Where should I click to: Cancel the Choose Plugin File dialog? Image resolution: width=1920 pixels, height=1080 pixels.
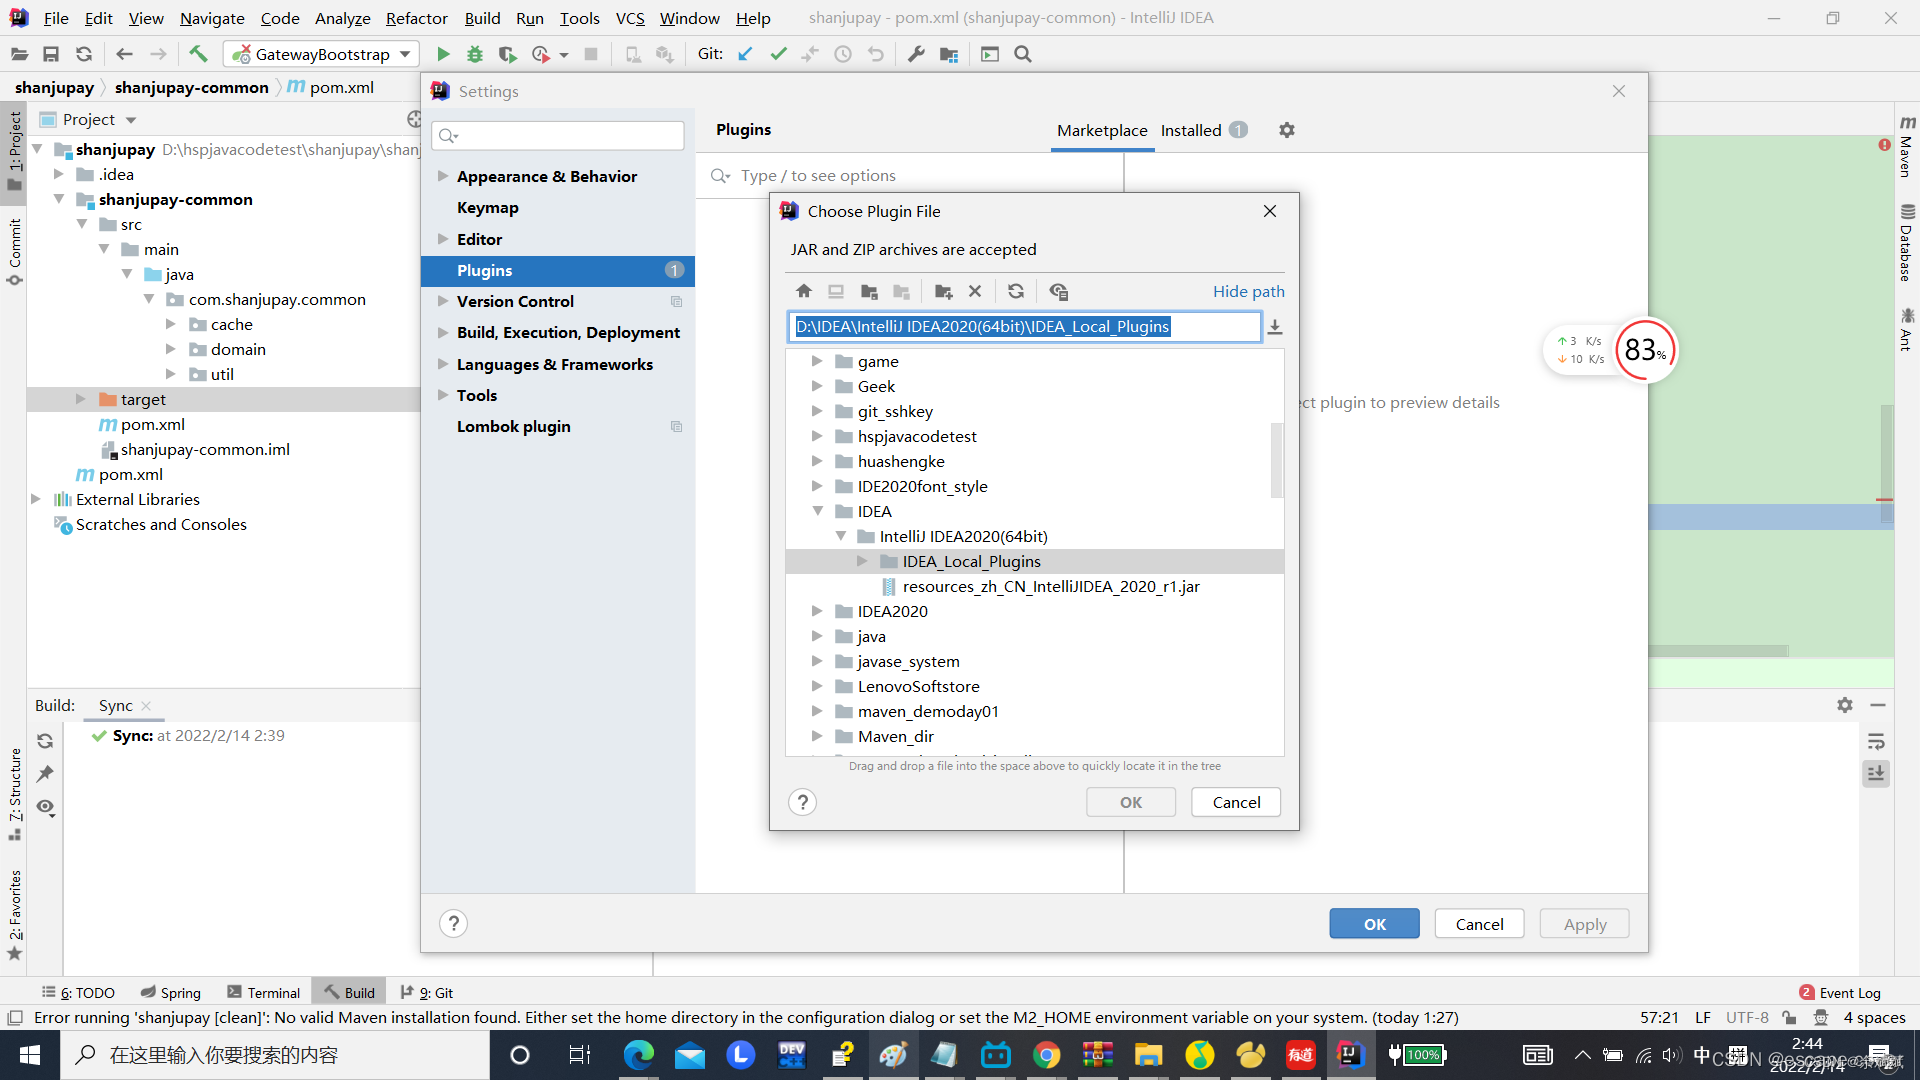click(x=1236, y=802)
